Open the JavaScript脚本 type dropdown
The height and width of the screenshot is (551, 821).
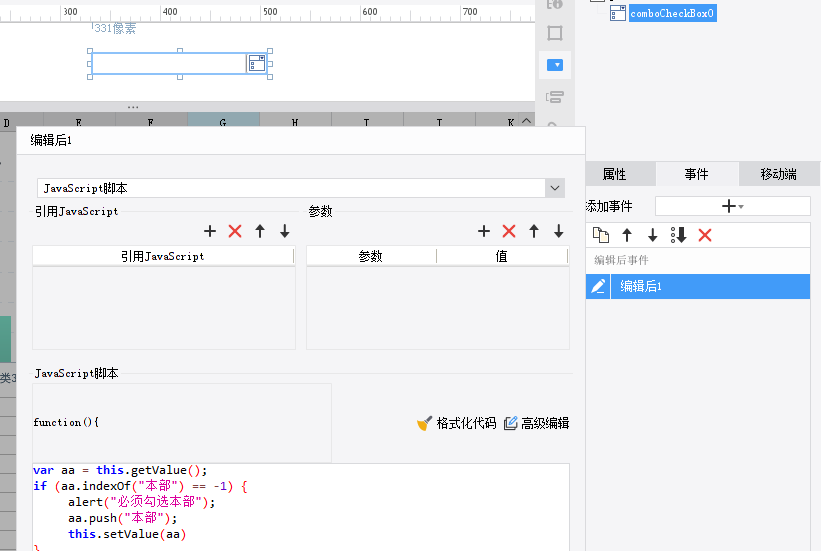pyautogui.click(x=554, y=188)
